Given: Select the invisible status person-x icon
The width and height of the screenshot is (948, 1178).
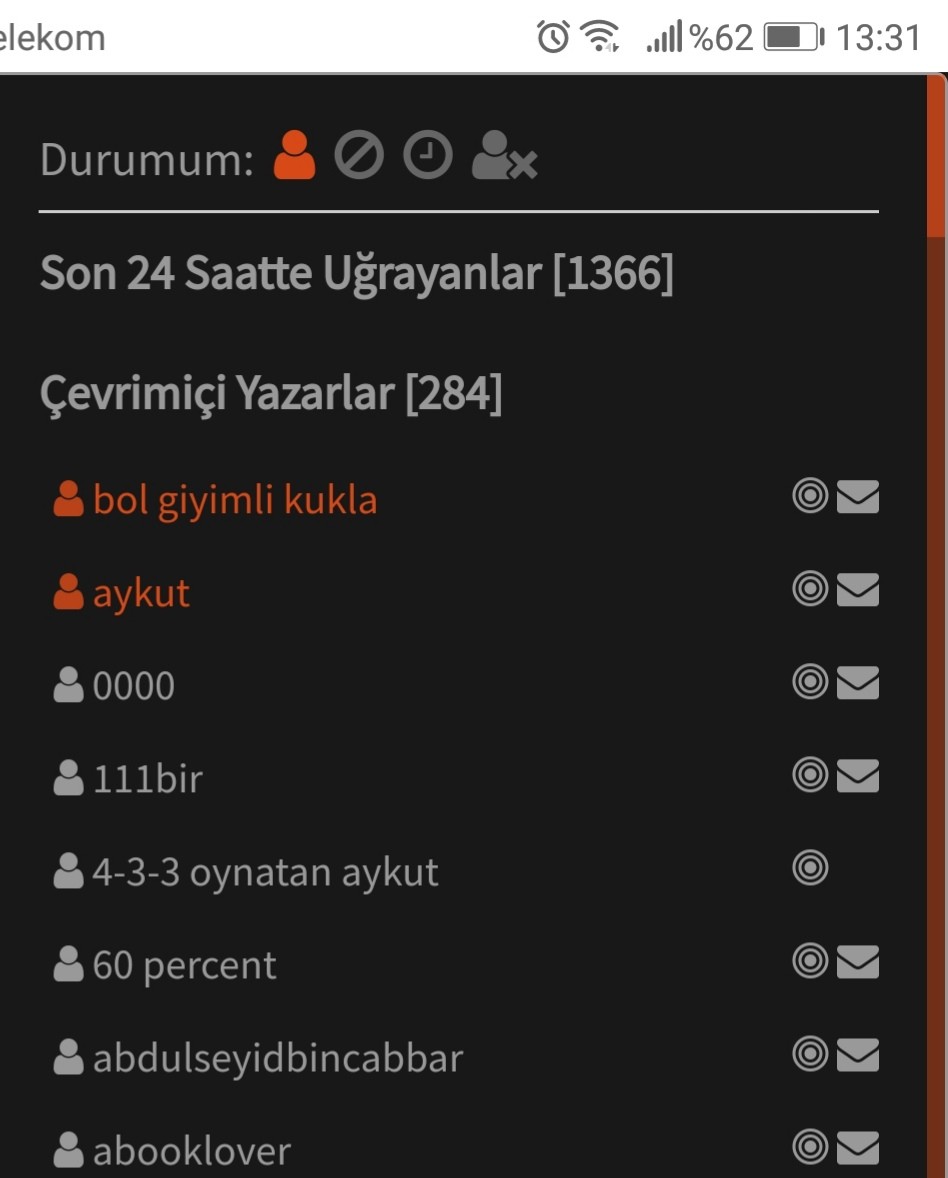Looking at the screenshot, I should tap(504, 156).
